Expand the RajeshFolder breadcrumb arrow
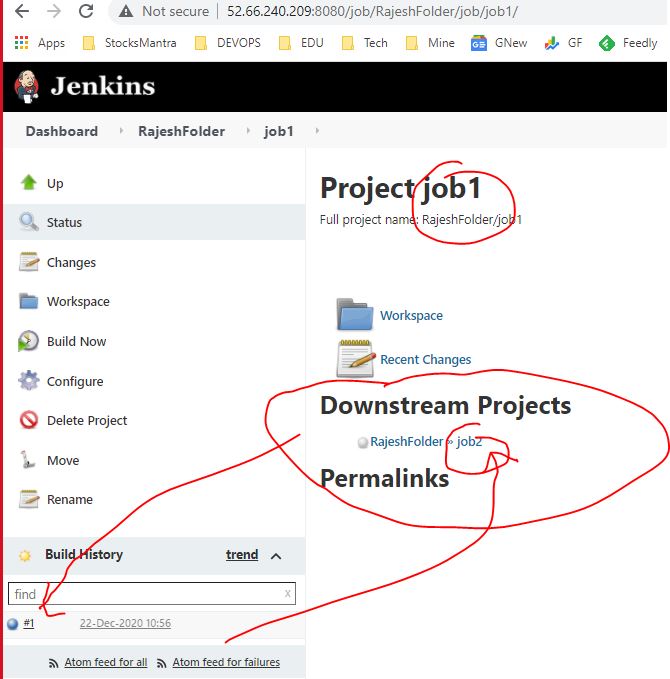This screenshot has width=670, height=679. (246, 131)
